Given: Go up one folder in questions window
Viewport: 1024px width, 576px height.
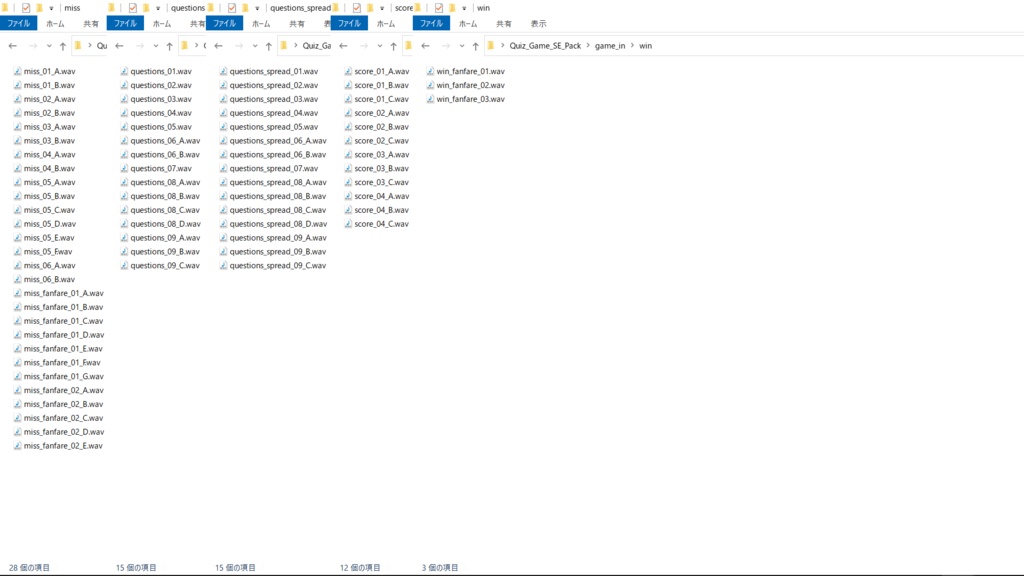Looking at the screenshot, I should [x=169, y=46].
